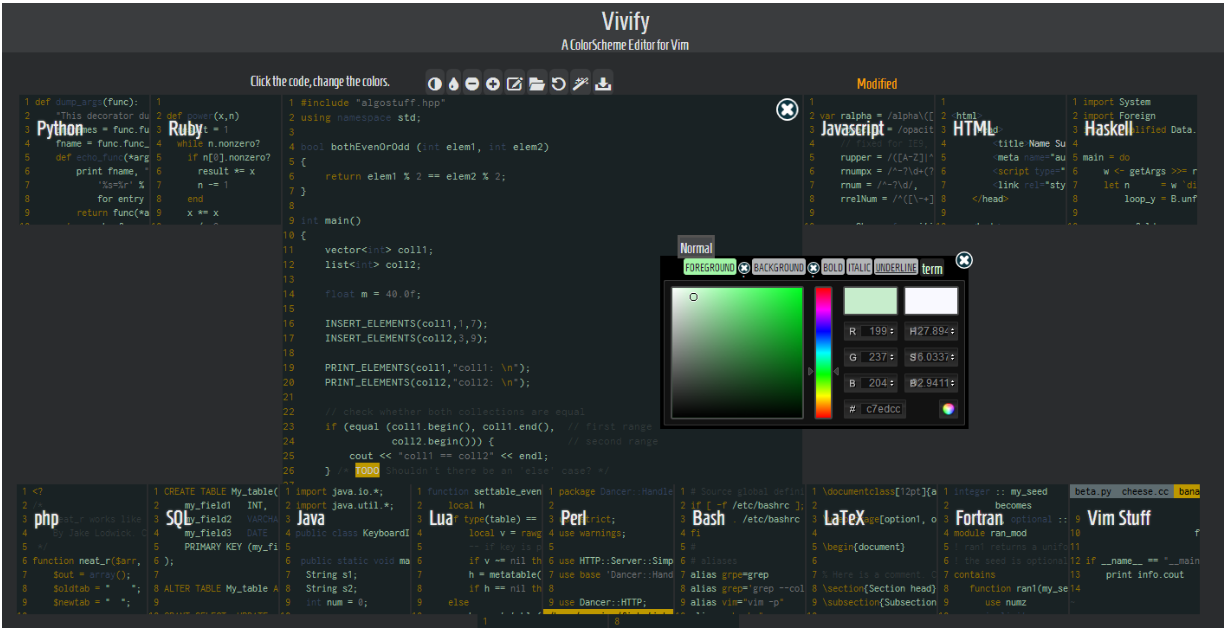This screenshot has height=631, width=1225.
Task: Clear the foreground color with its x icon
Action: [x=744, y=268]
